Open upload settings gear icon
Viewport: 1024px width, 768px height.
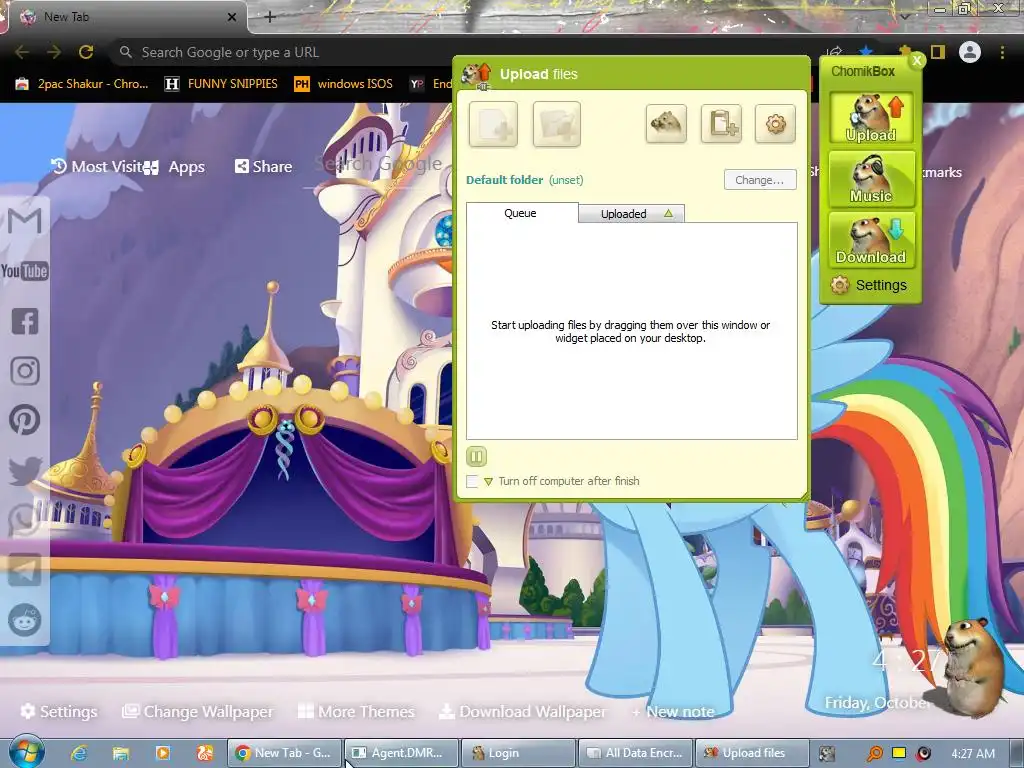[775, 123]
